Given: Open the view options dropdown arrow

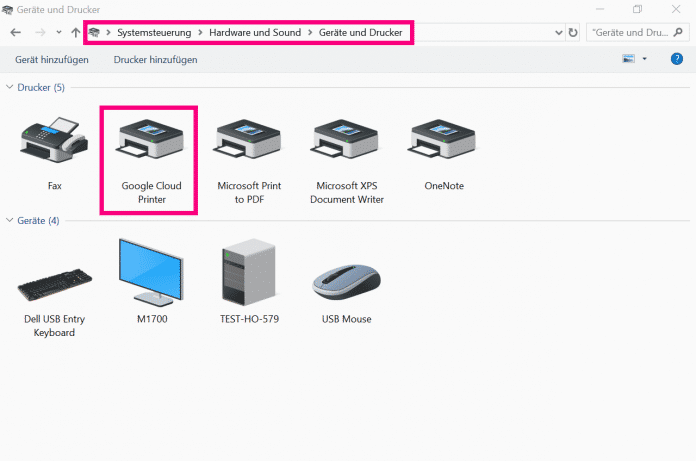Looking at the screenshot, I should point(645,59).
